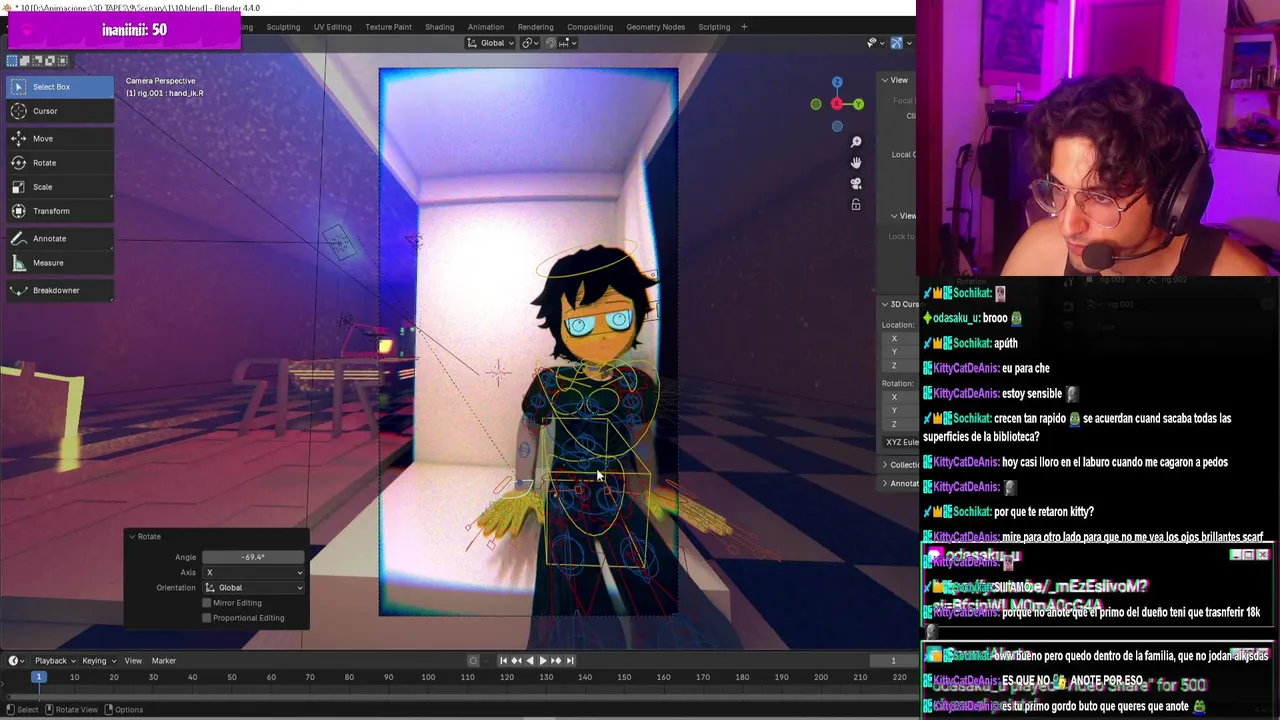Click the blue Z axis gizmo ball

[837, 83]
